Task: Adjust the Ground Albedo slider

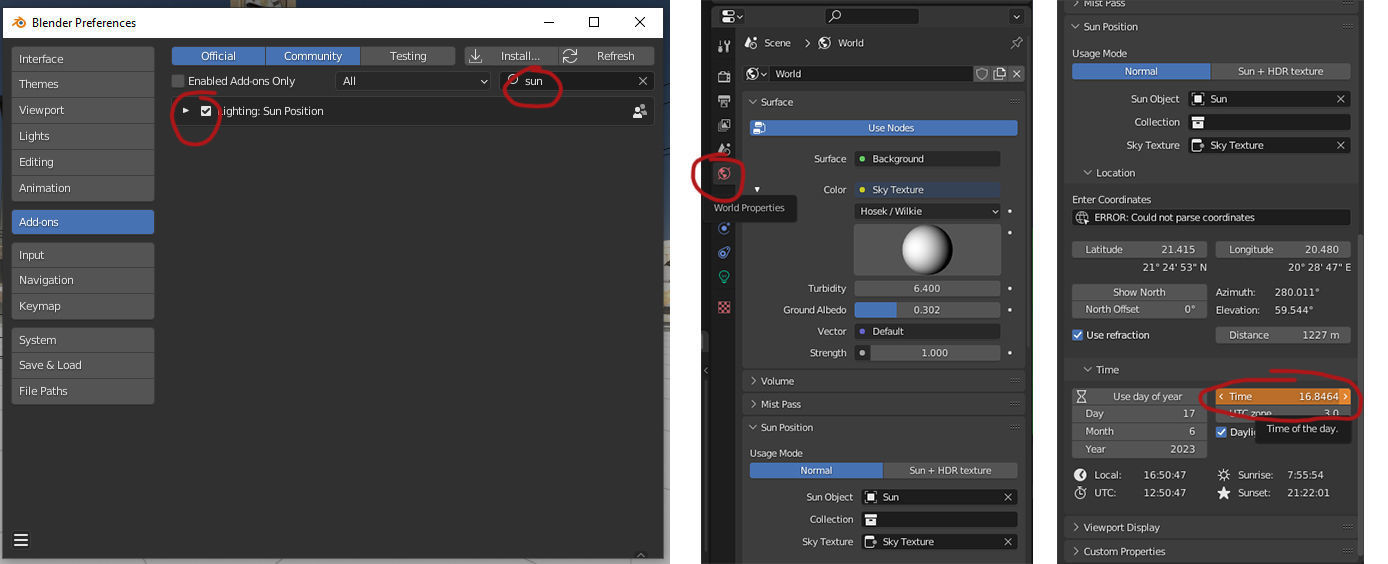Action: [x=927, y=310]
